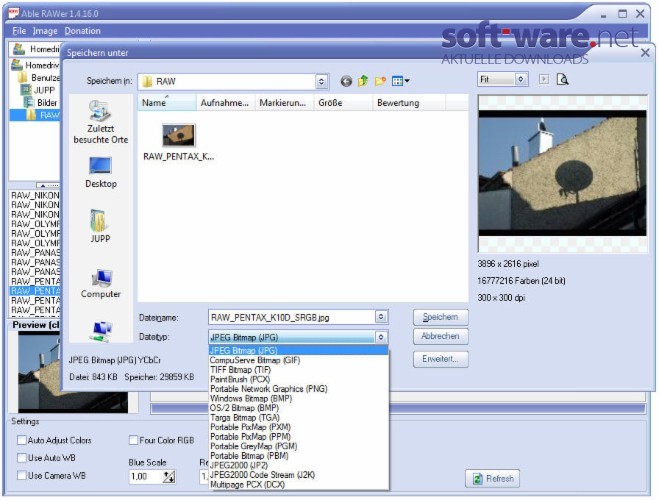659x500 pixels.
Task: Choose Portable GreyMap (PGM) format
Action: (x=298, y=446)
